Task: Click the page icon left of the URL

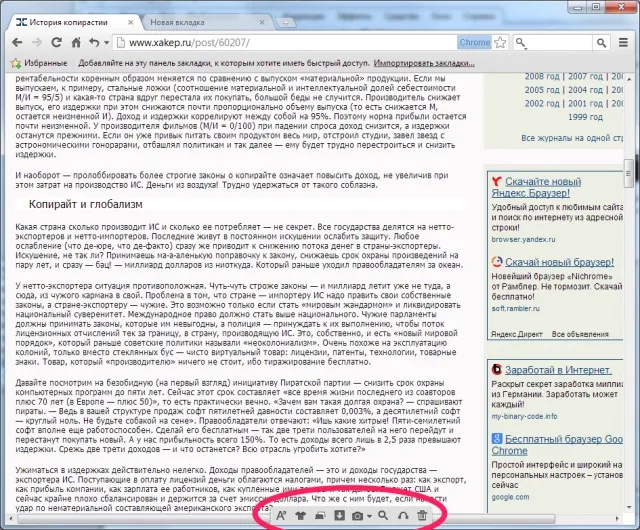Action: coord(120,42)
